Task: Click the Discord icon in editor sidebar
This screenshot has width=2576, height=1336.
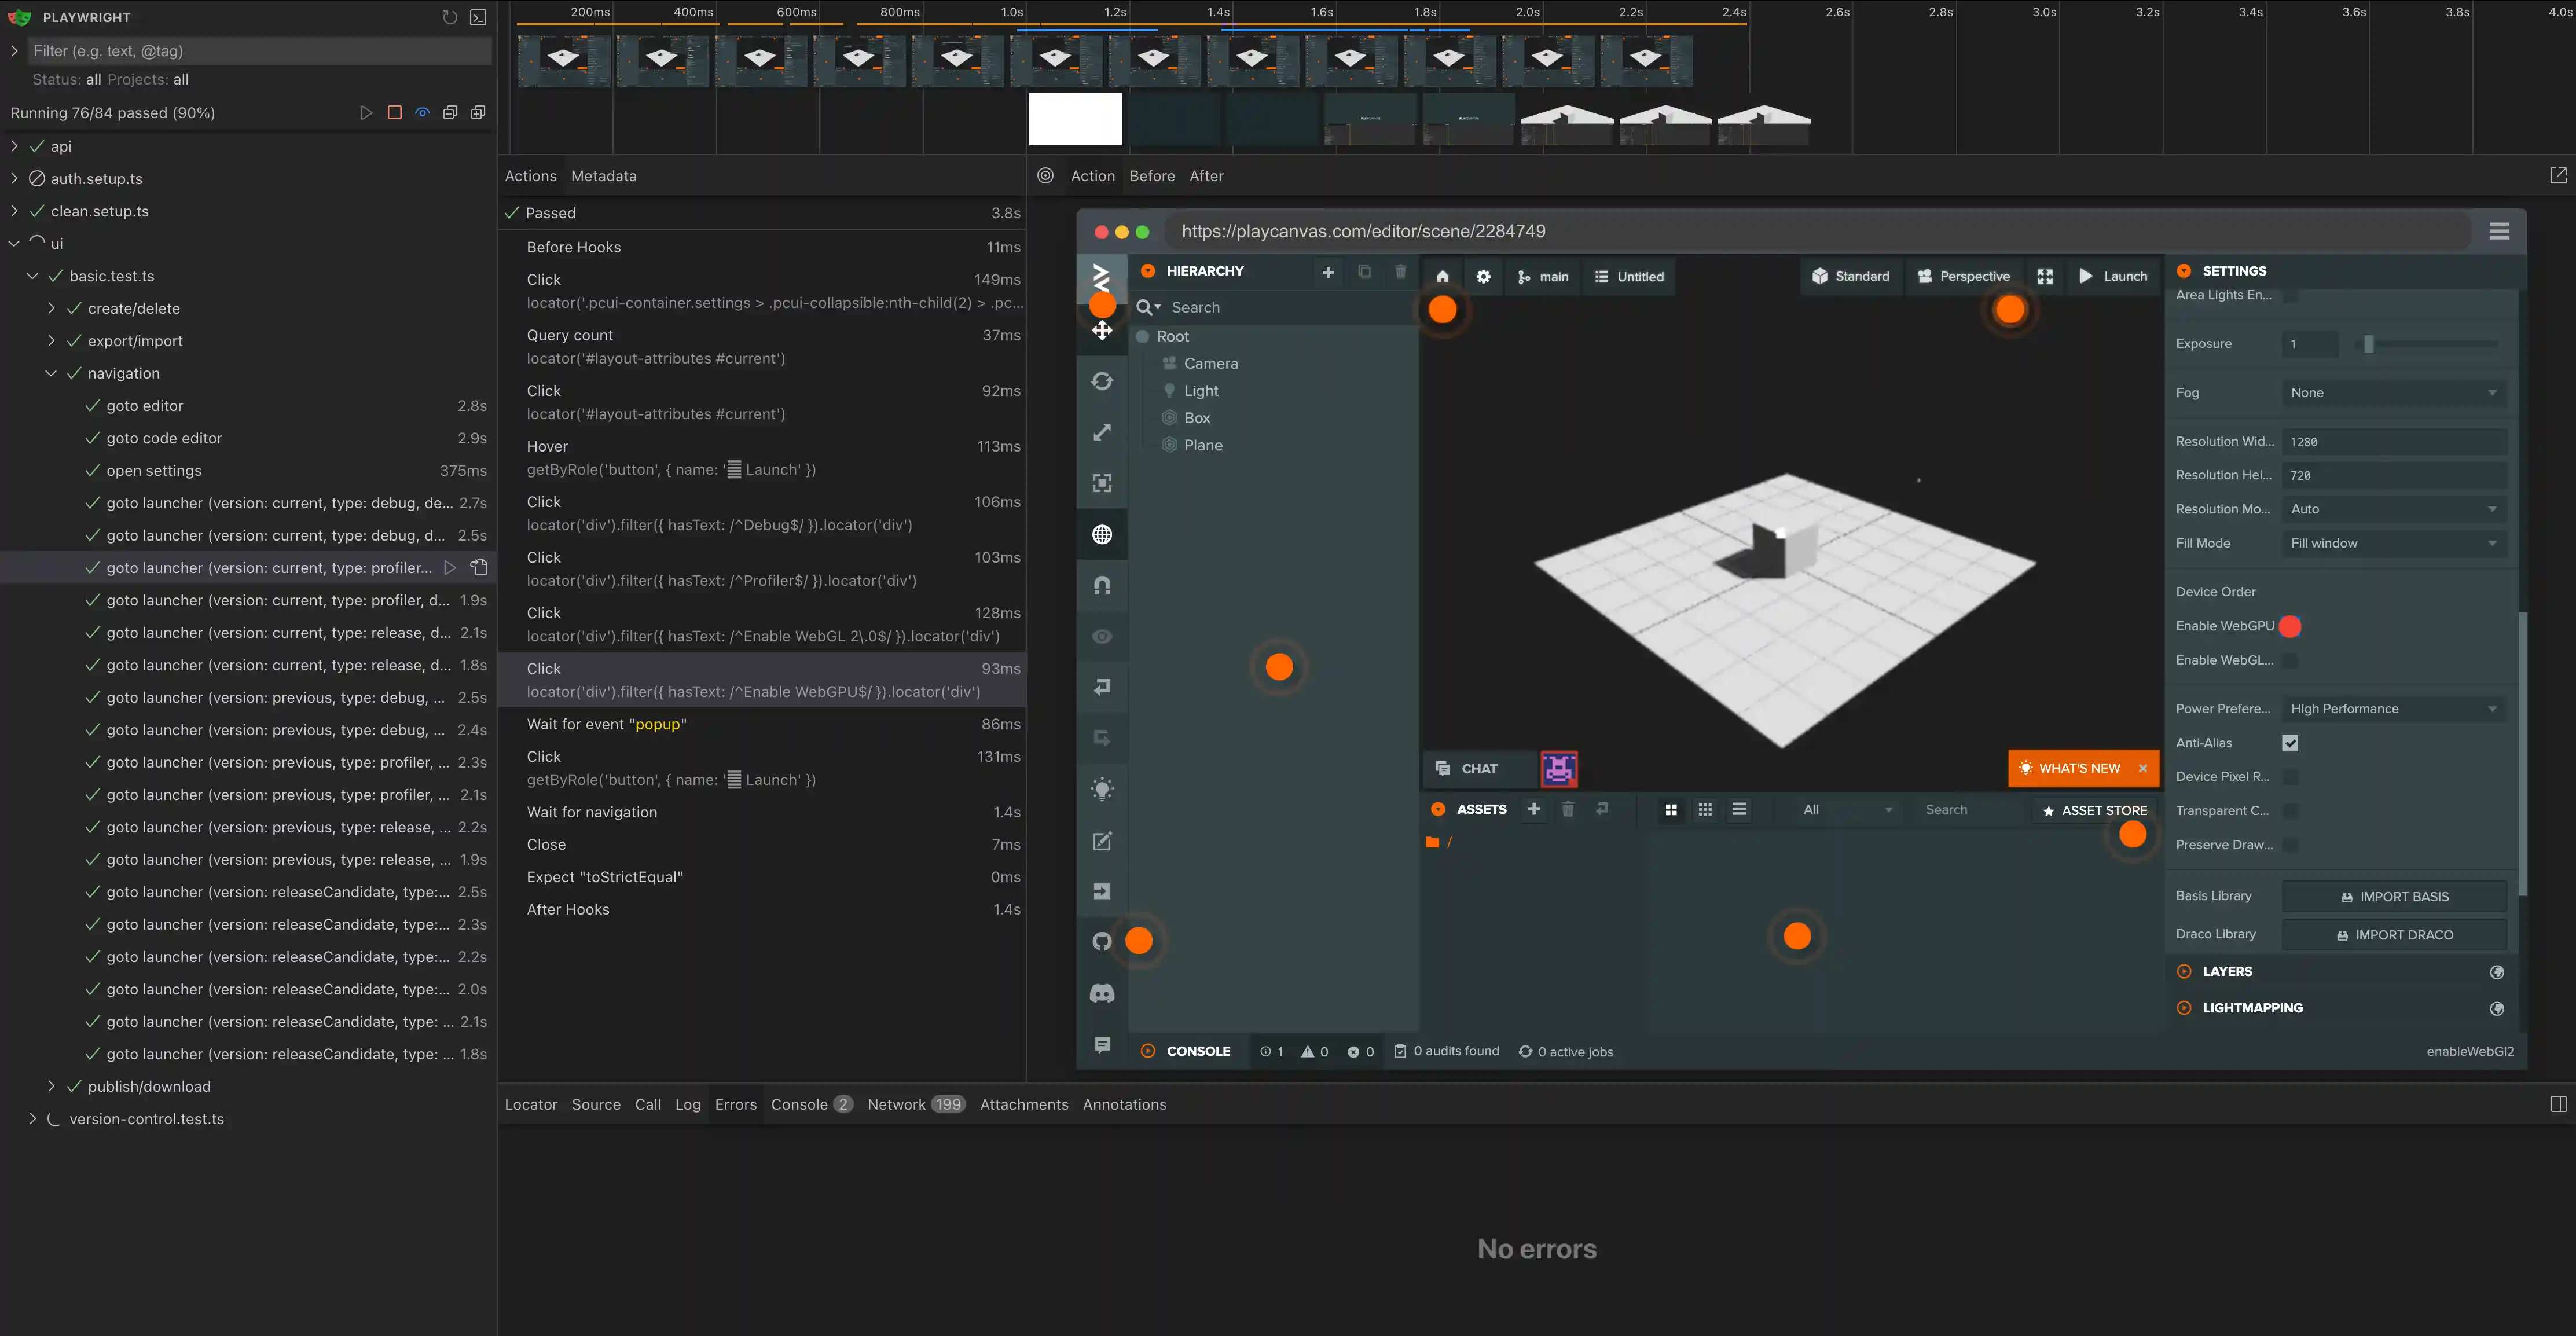Action: [x=1102, y=993]
